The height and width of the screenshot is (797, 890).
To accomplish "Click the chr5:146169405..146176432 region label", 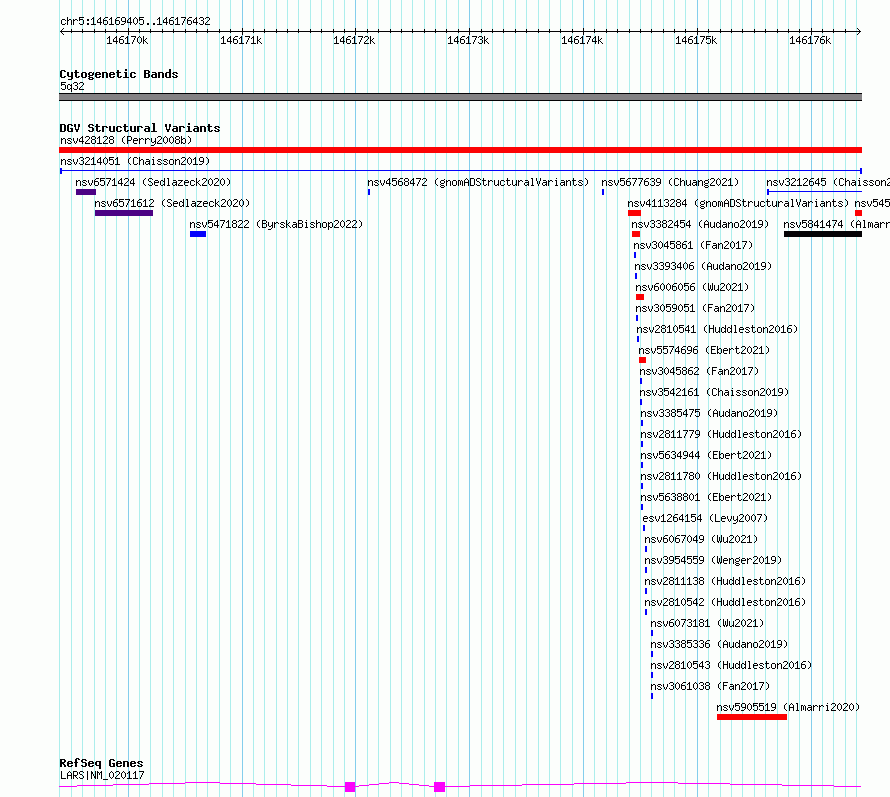I will [135, 21].
